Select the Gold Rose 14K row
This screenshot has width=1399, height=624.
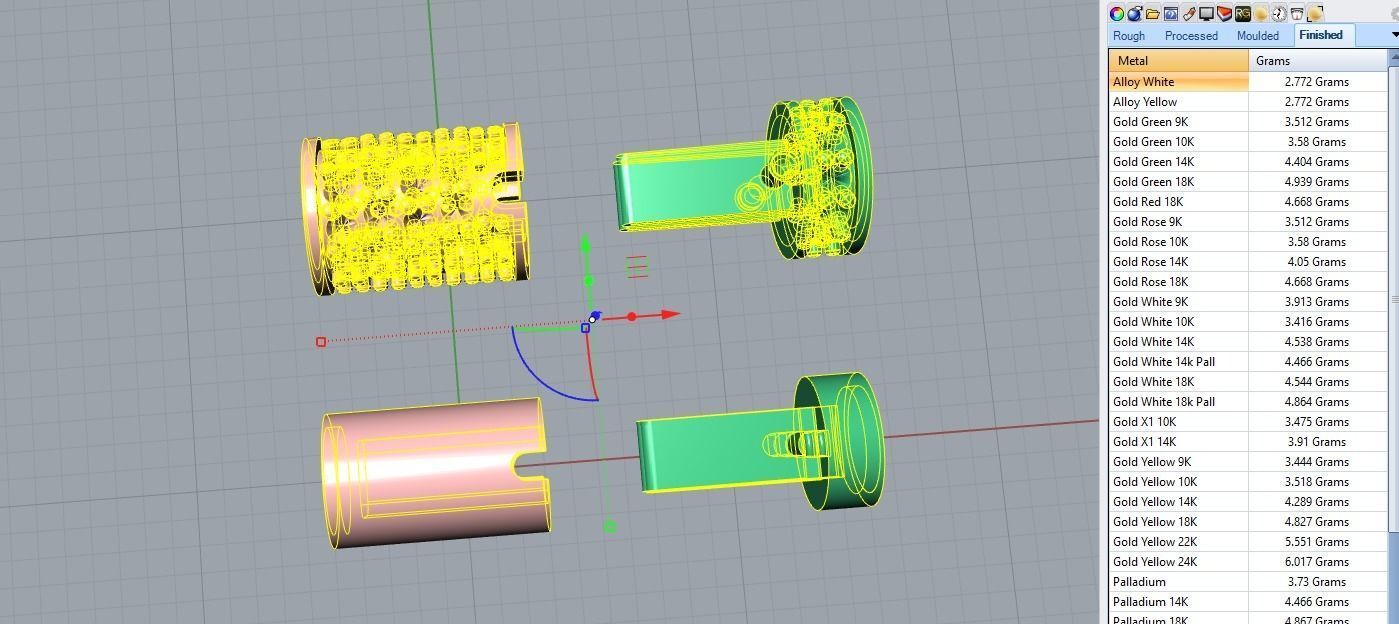[1248, 262]
